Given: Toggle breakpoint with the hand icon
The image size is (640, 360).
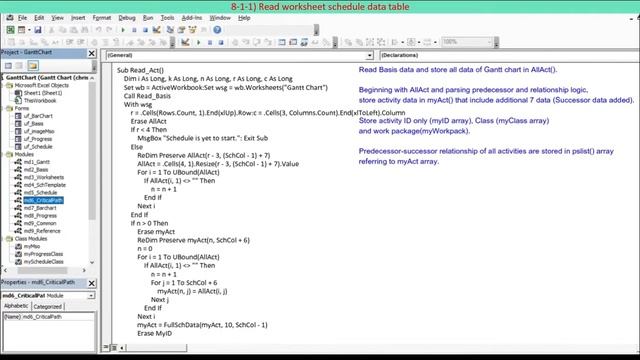Looking at the screenshot, I should coord(235,42).
